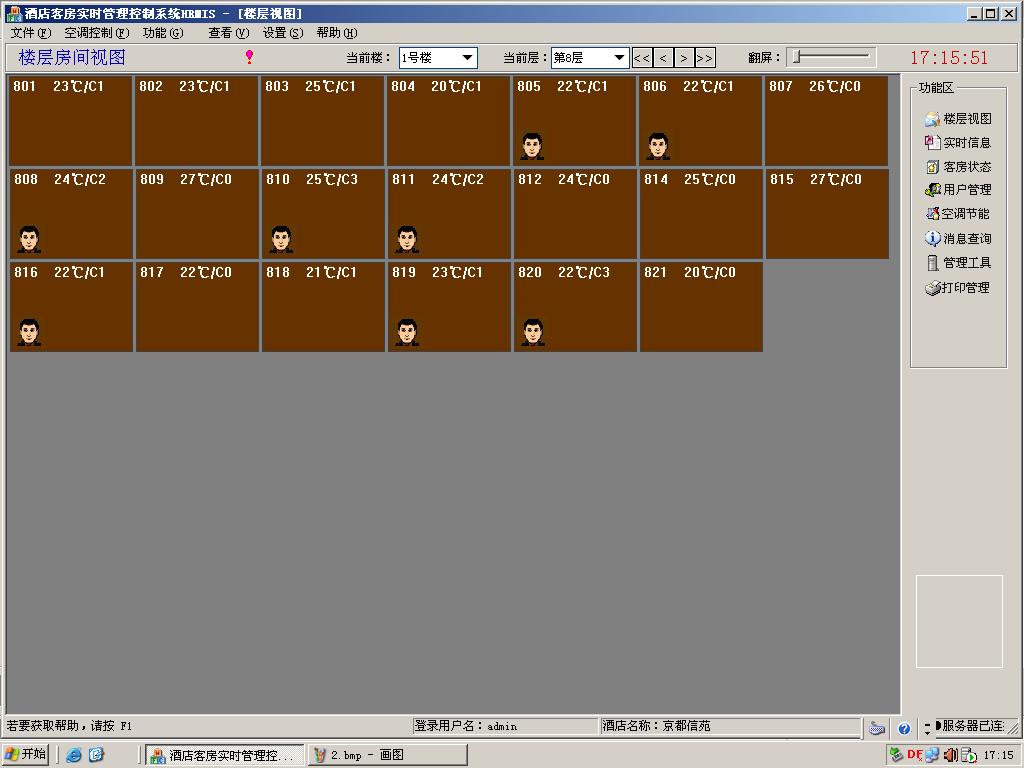Open the 空调控制 menu

click(x=96, y=33)
